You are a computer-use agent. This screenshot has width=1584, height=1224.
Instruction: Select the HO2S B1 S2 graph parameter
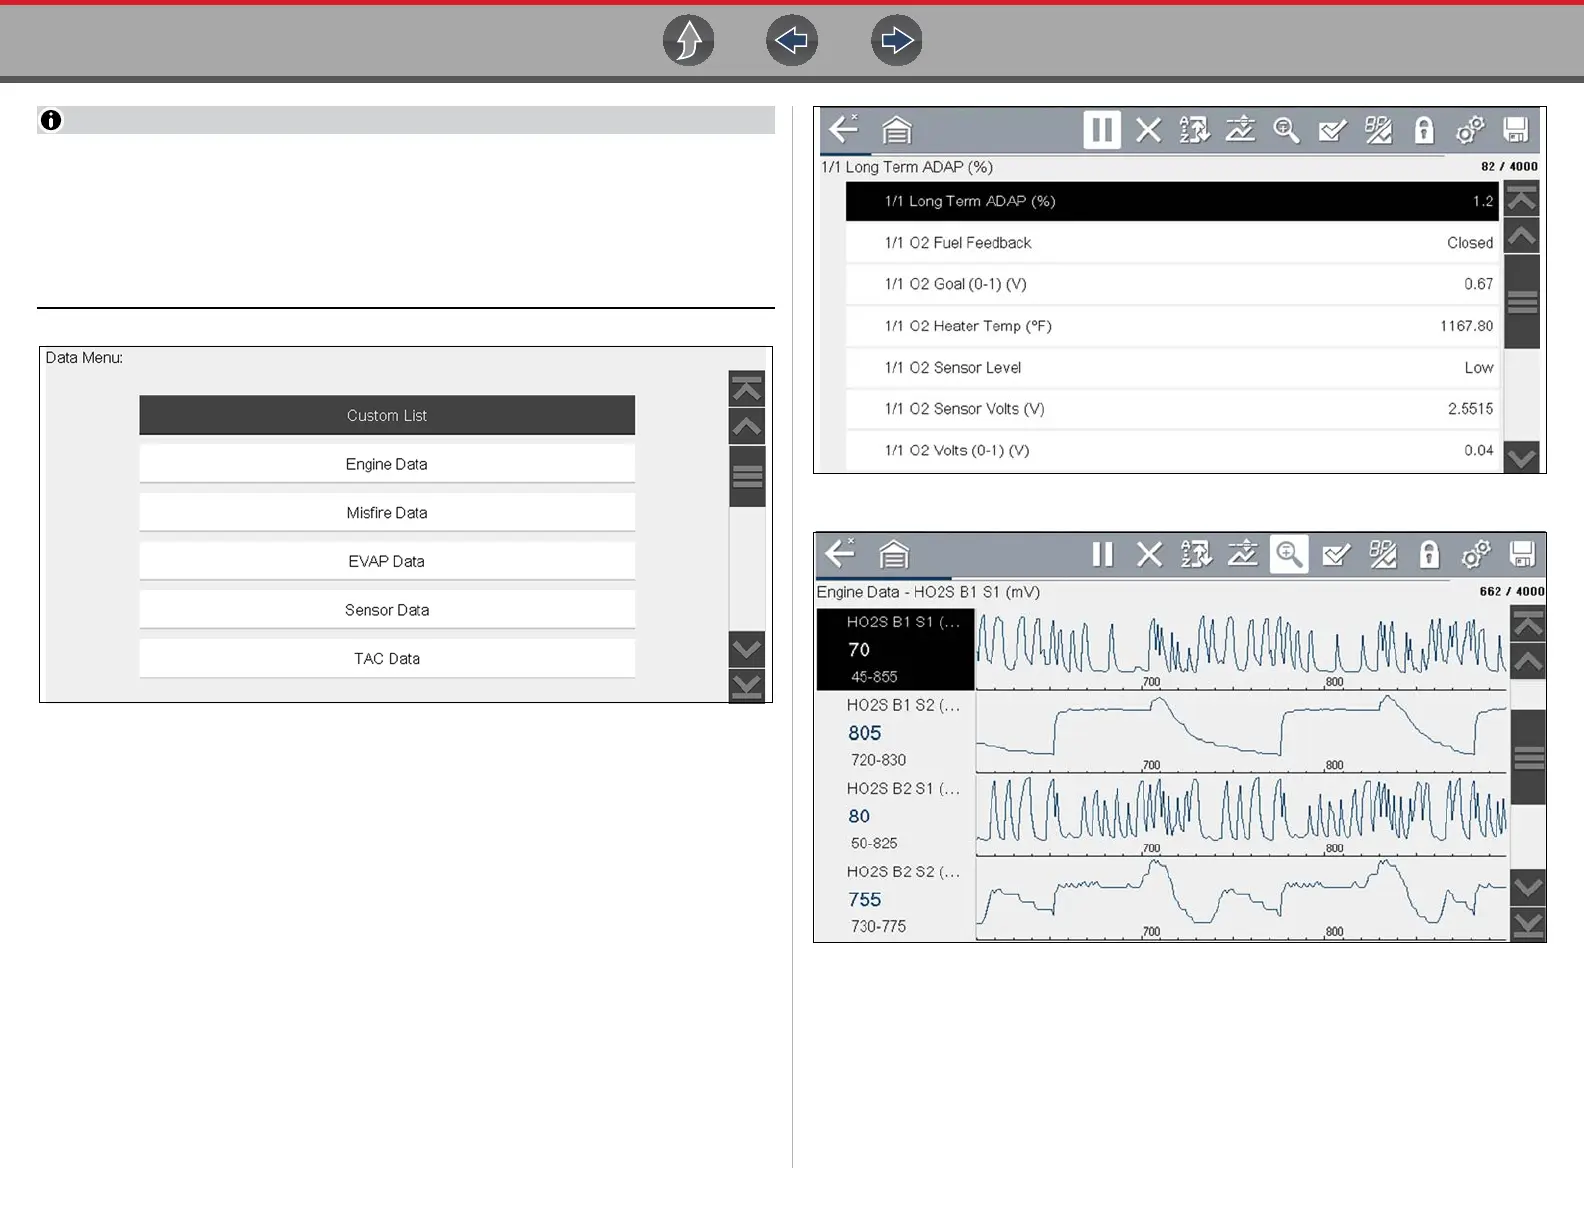896,732
